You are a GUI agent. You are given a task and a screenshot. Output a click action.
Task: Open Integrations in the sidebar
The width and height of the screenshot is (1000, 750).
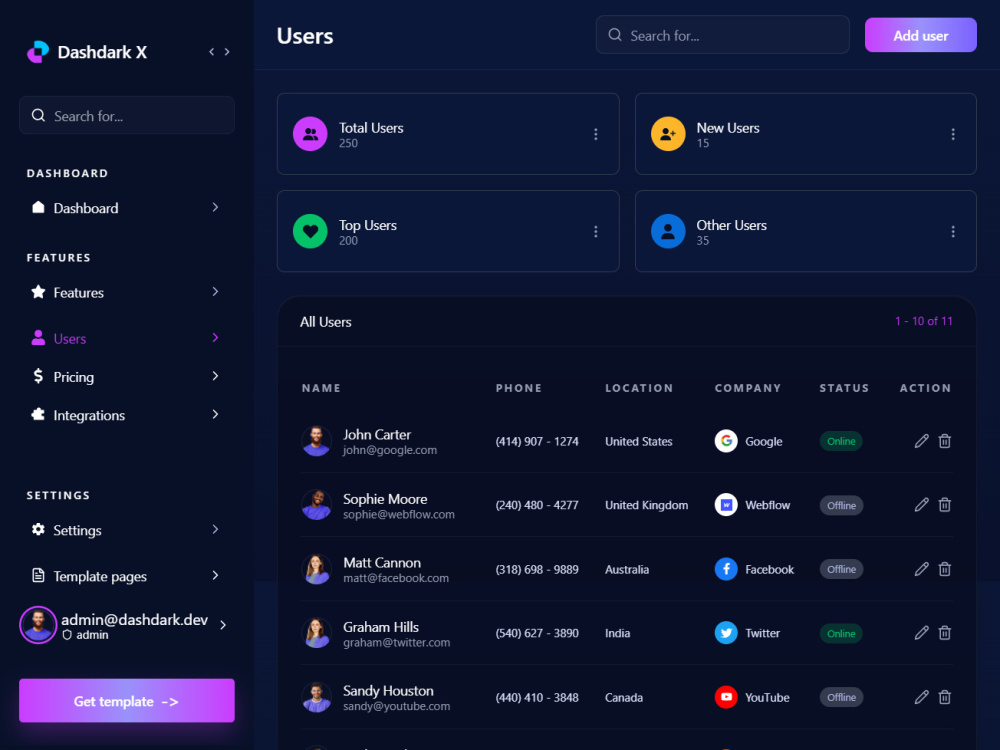point(126,415)
